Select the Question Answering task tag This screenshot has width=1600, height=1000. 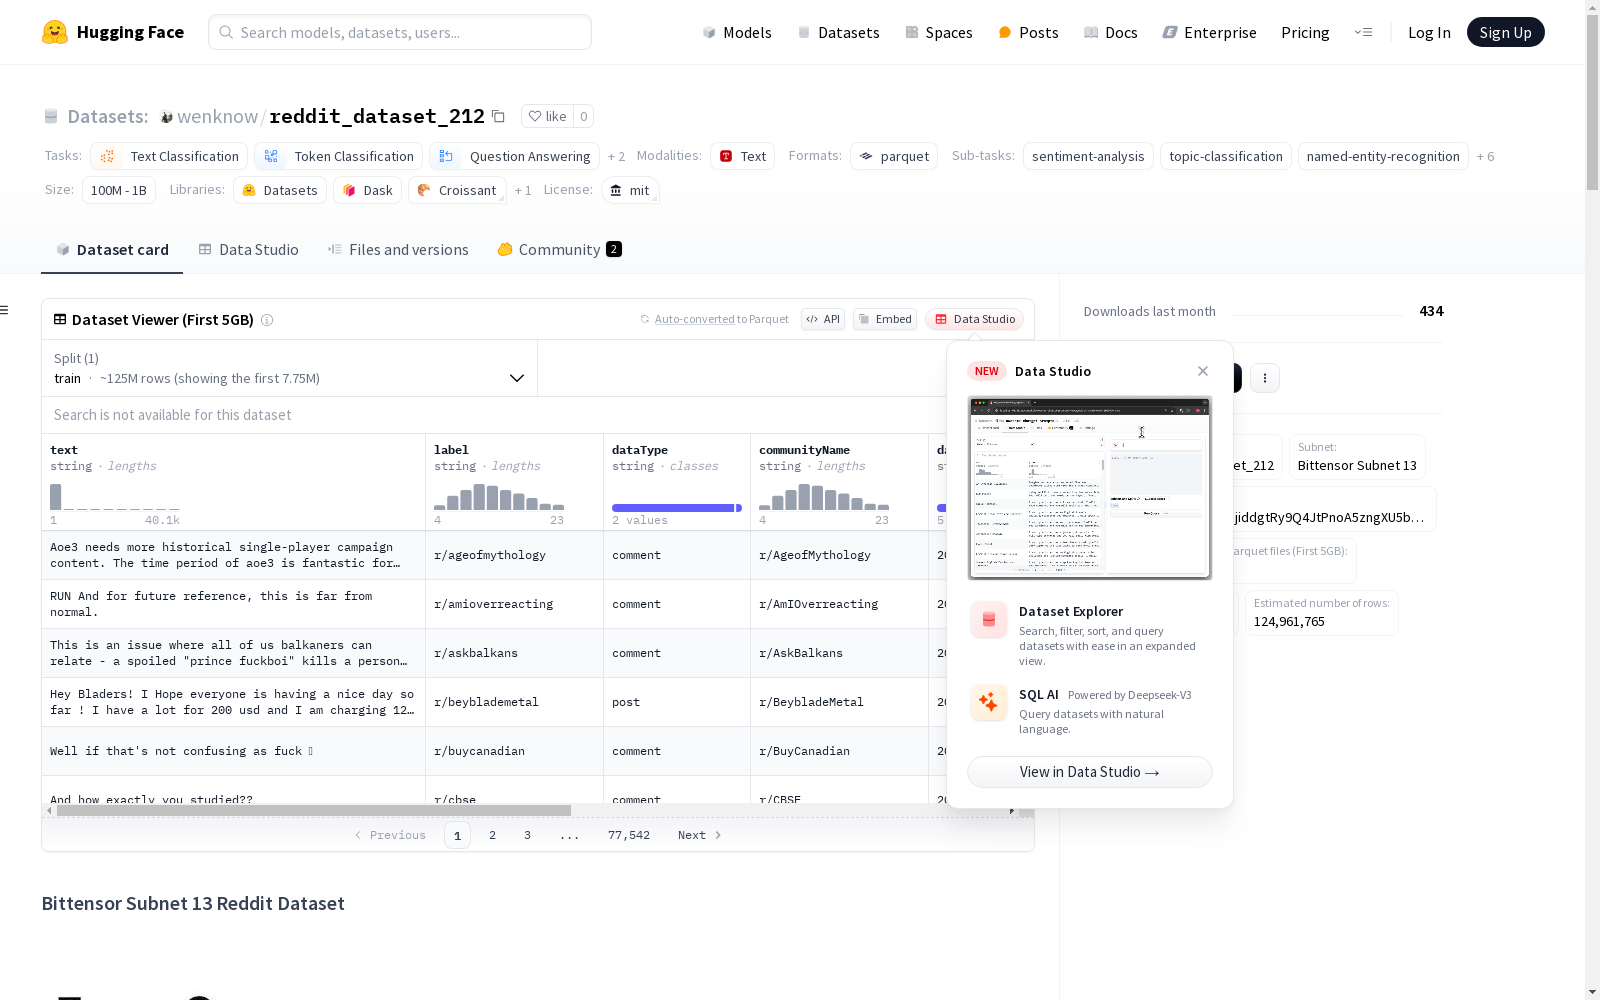pos(514,156)
